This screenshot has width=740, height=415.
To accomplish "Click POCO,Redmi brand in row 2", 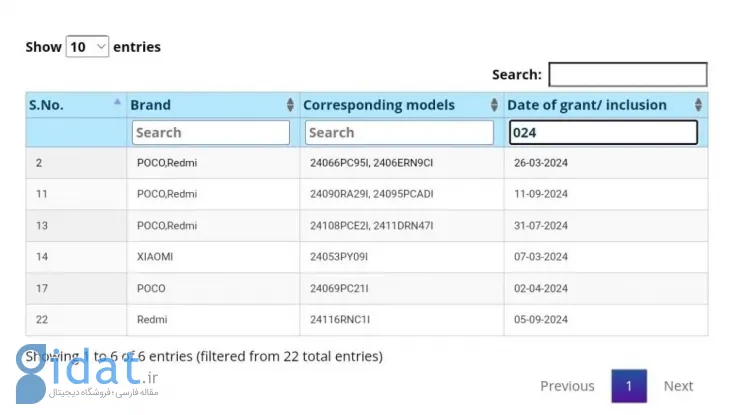I will pyautogui.click(x=167, y=163).
